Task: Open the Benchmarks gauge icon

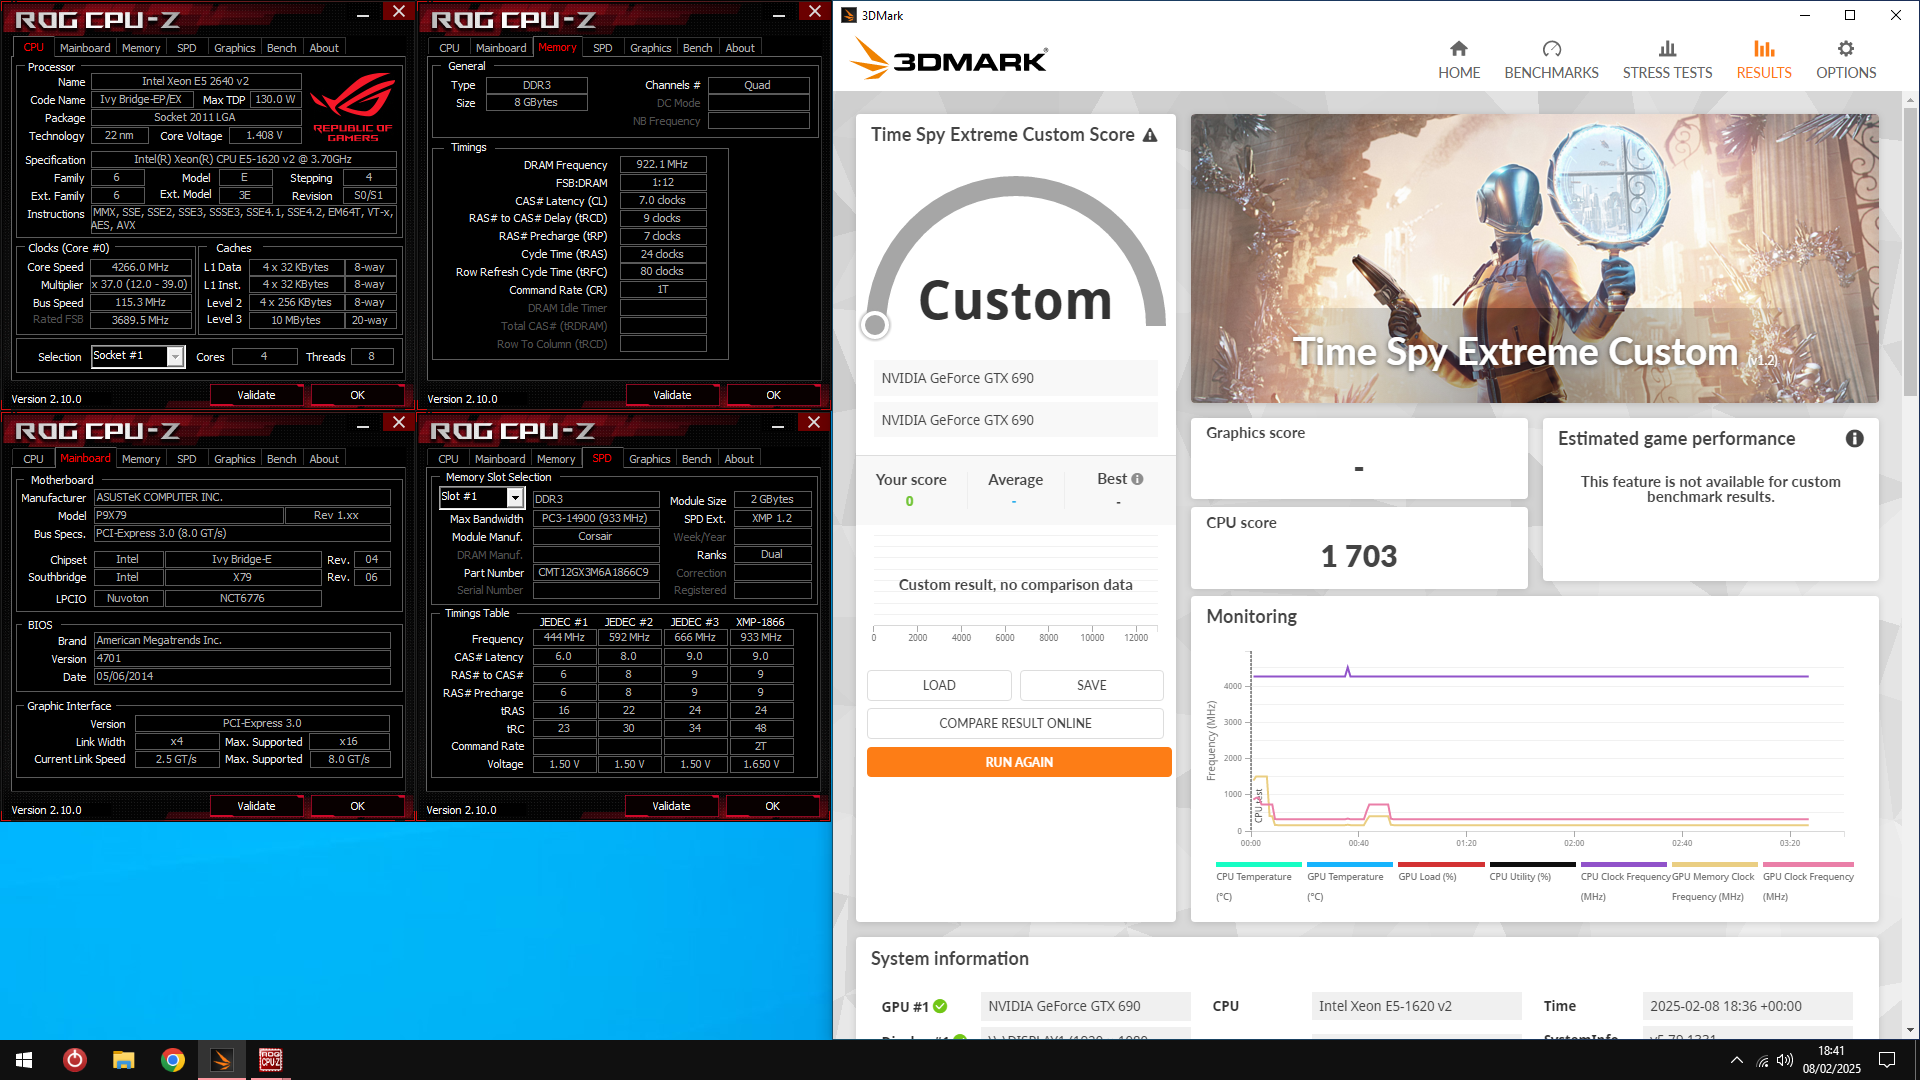Action: (x=1551, y=49)
